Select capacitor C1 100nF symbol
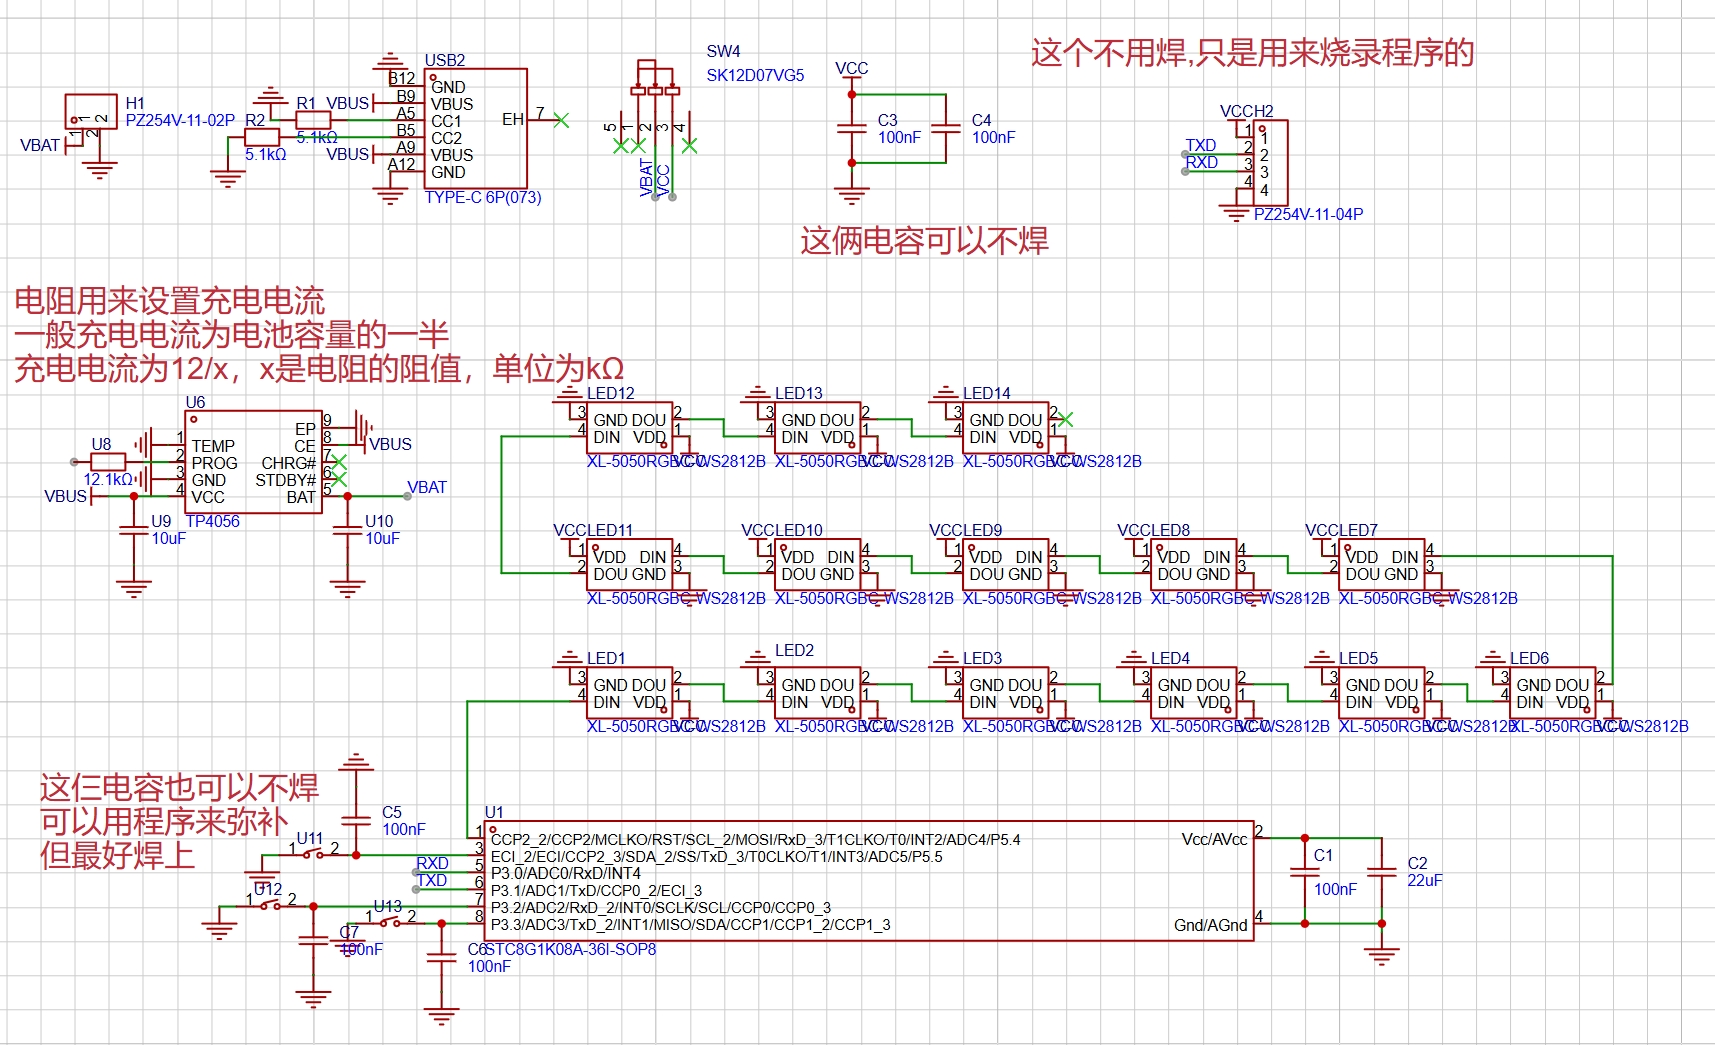Viewport: 1715px width, 1045px height. pos(1305,872)
